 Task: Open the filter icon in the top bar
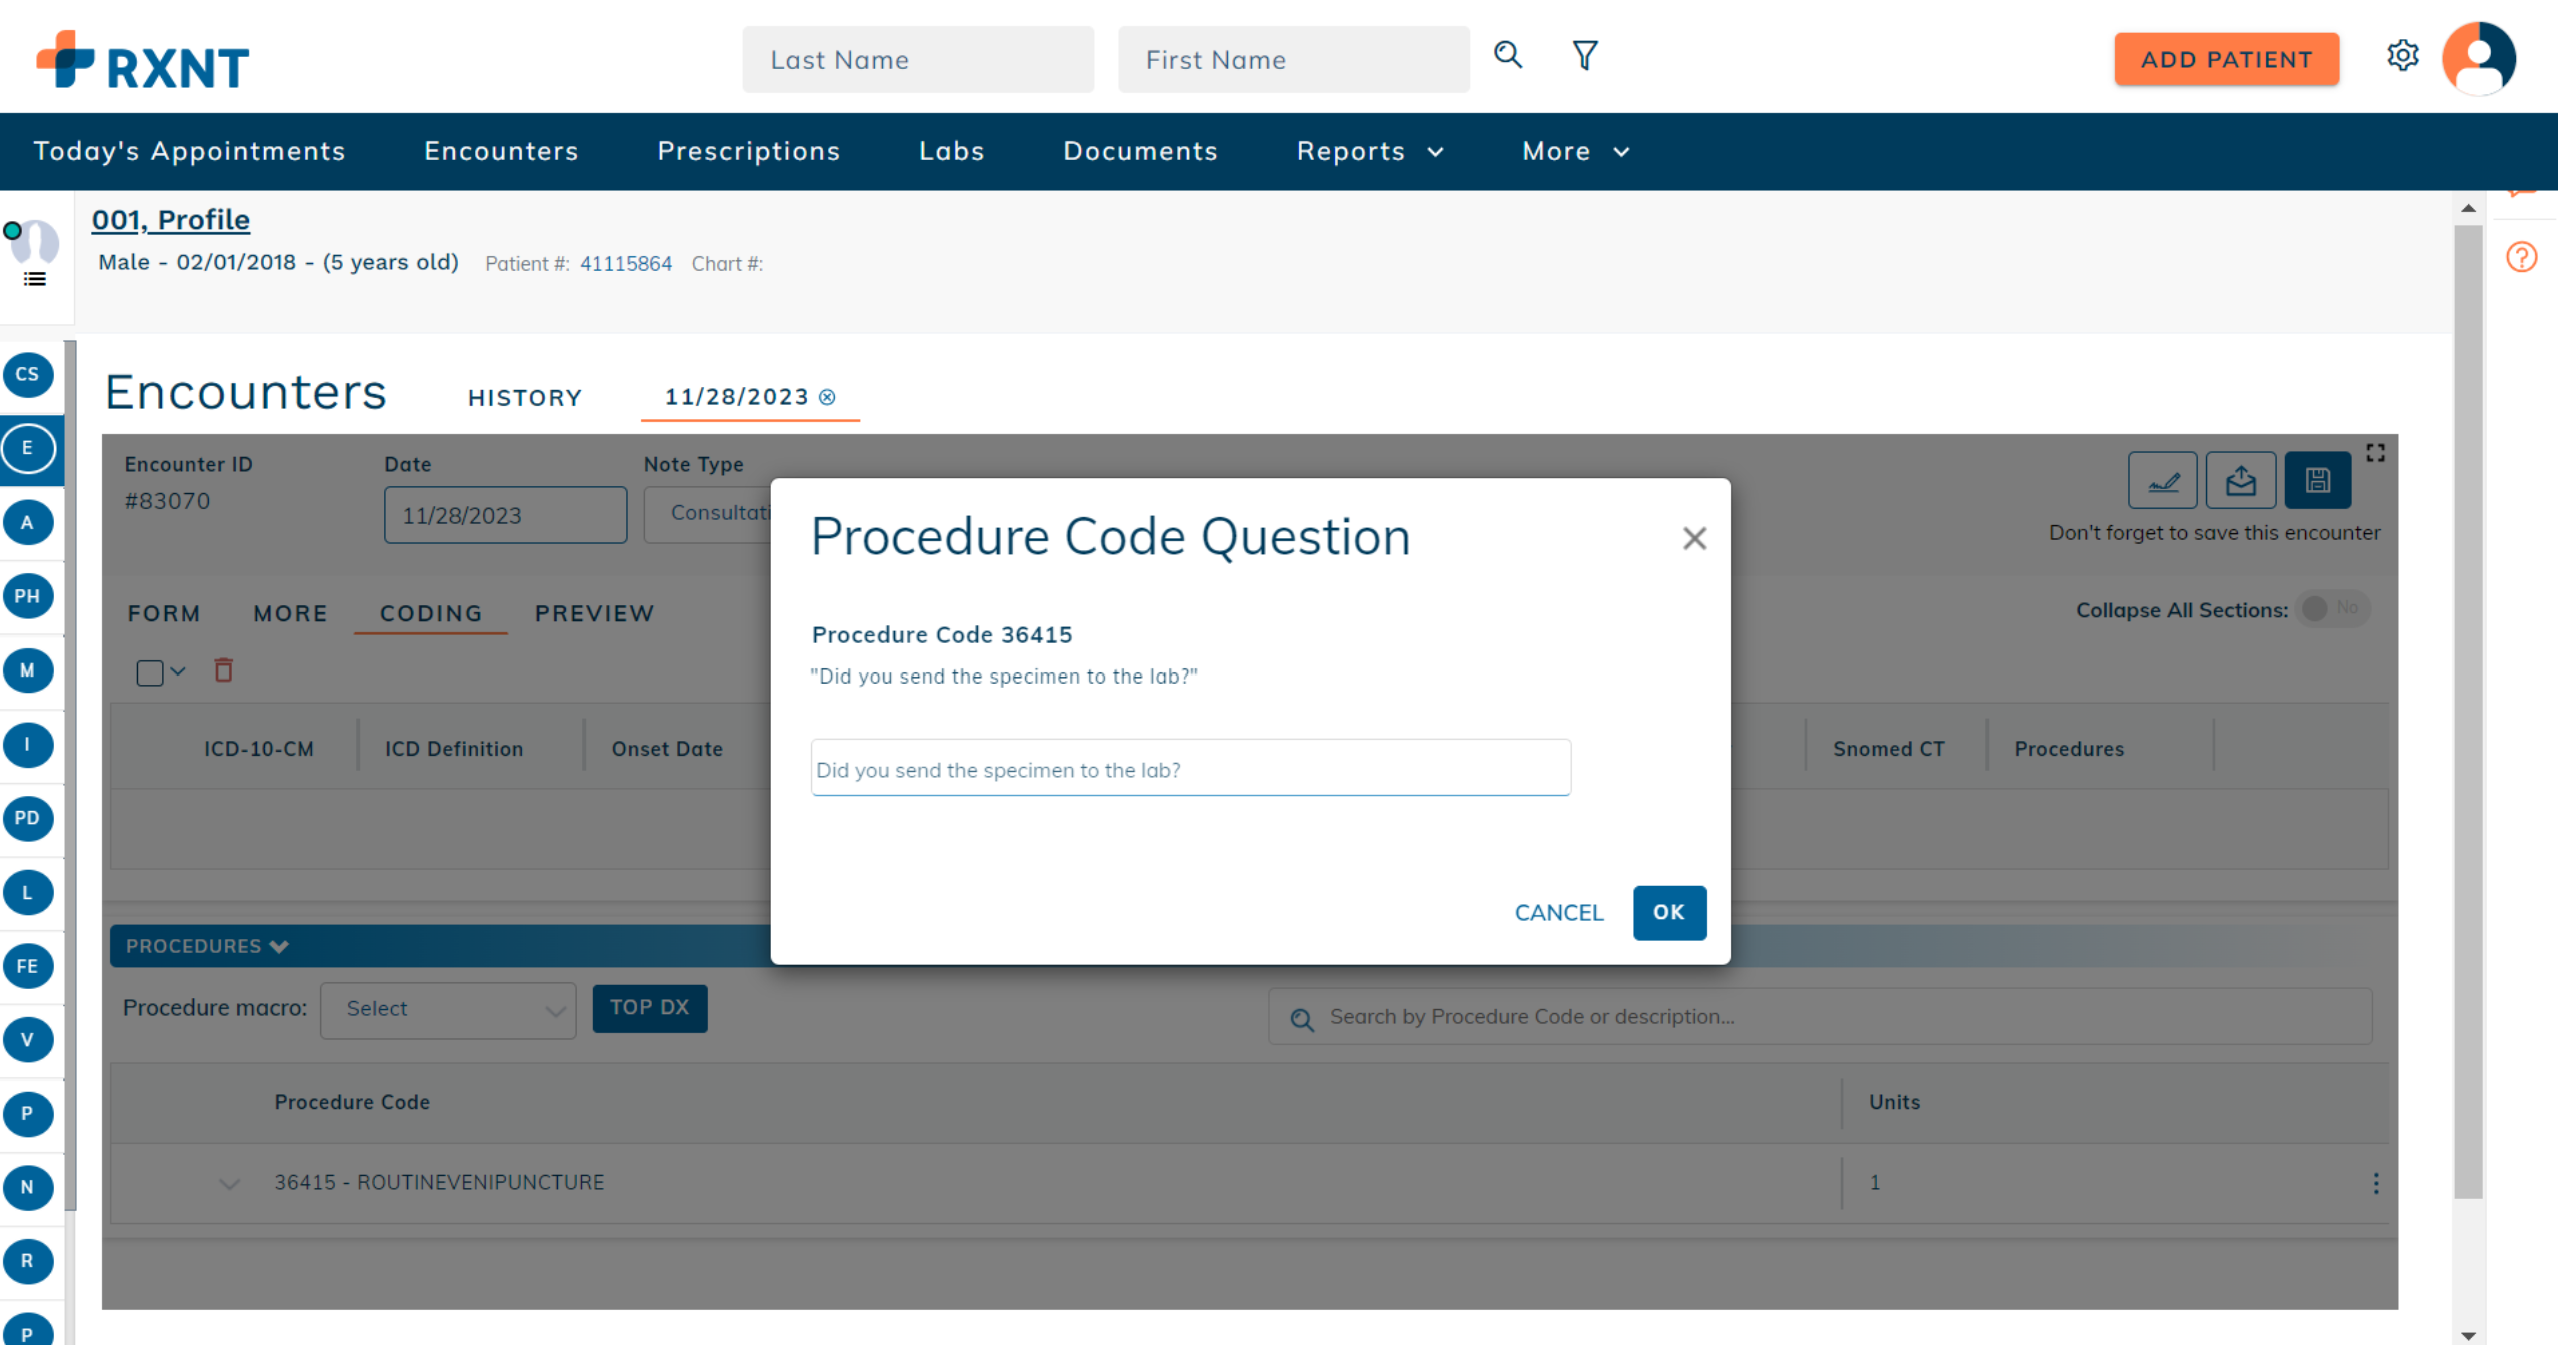point(1584,56)
